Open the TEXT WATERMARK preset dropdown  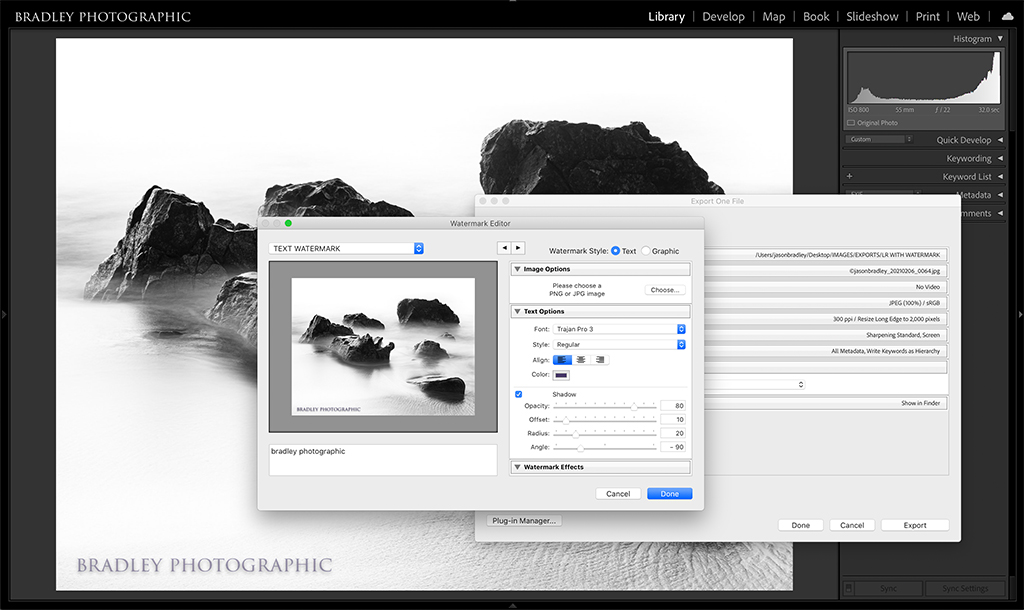pyautogui.click(x=347, y=248)
